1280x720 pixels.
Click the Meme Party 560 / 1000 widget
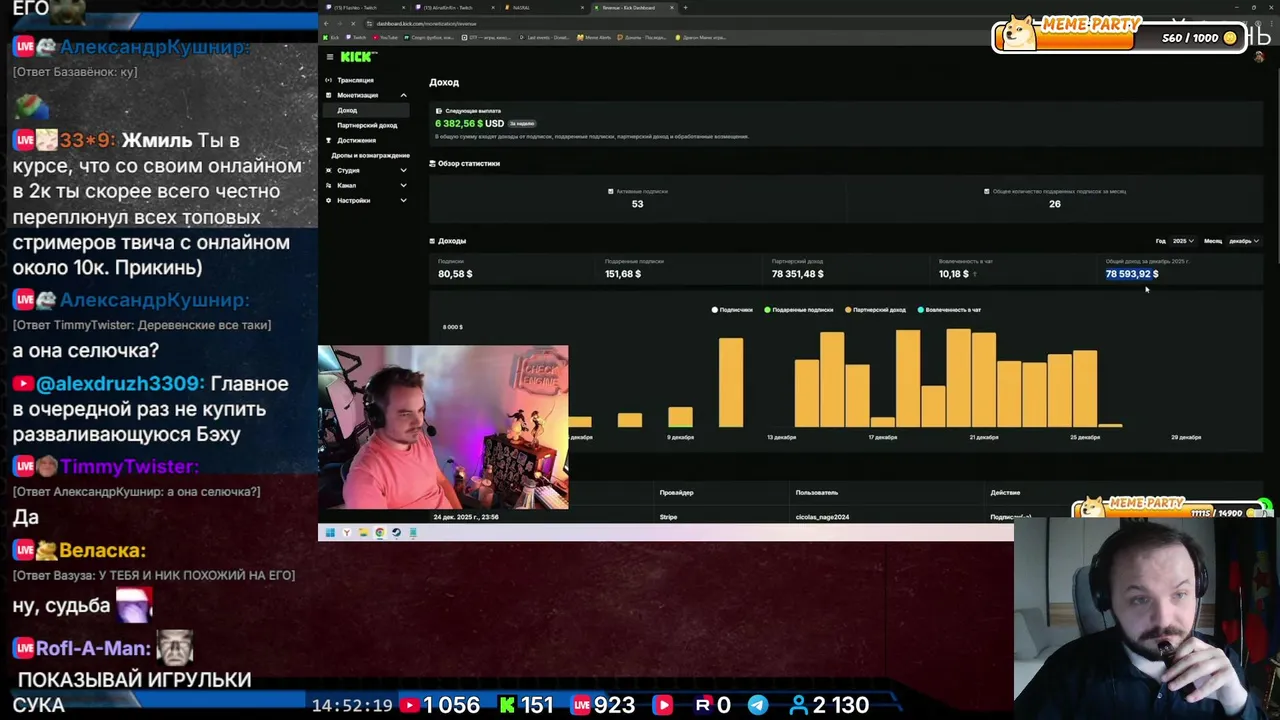[1120, 34]
